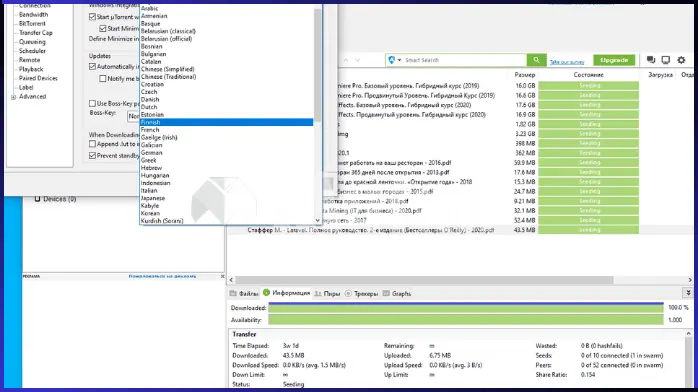
Task: Click the Boss-Key hotkey field
Action: click(133, 116)
